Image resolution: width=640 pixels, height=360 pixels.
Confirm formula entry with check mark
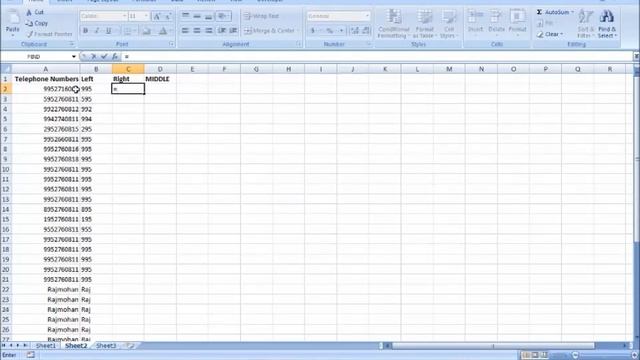pos(104,57)
